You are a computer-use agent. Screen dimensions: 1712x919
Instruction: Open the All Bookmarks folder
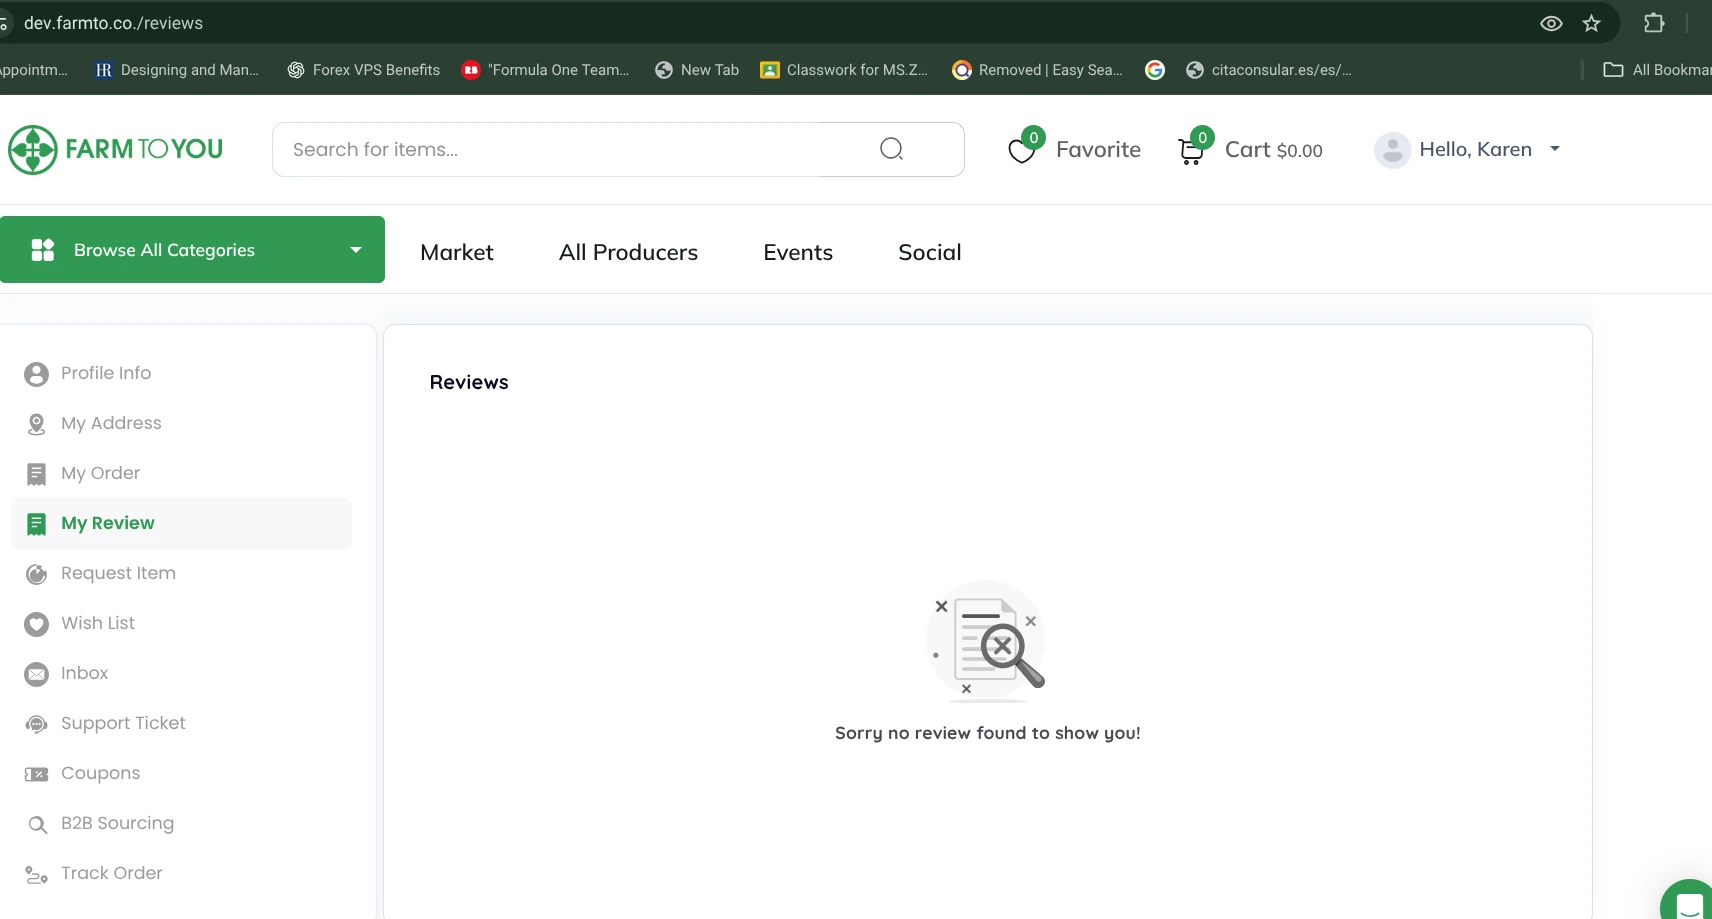tap(1657, 70)
